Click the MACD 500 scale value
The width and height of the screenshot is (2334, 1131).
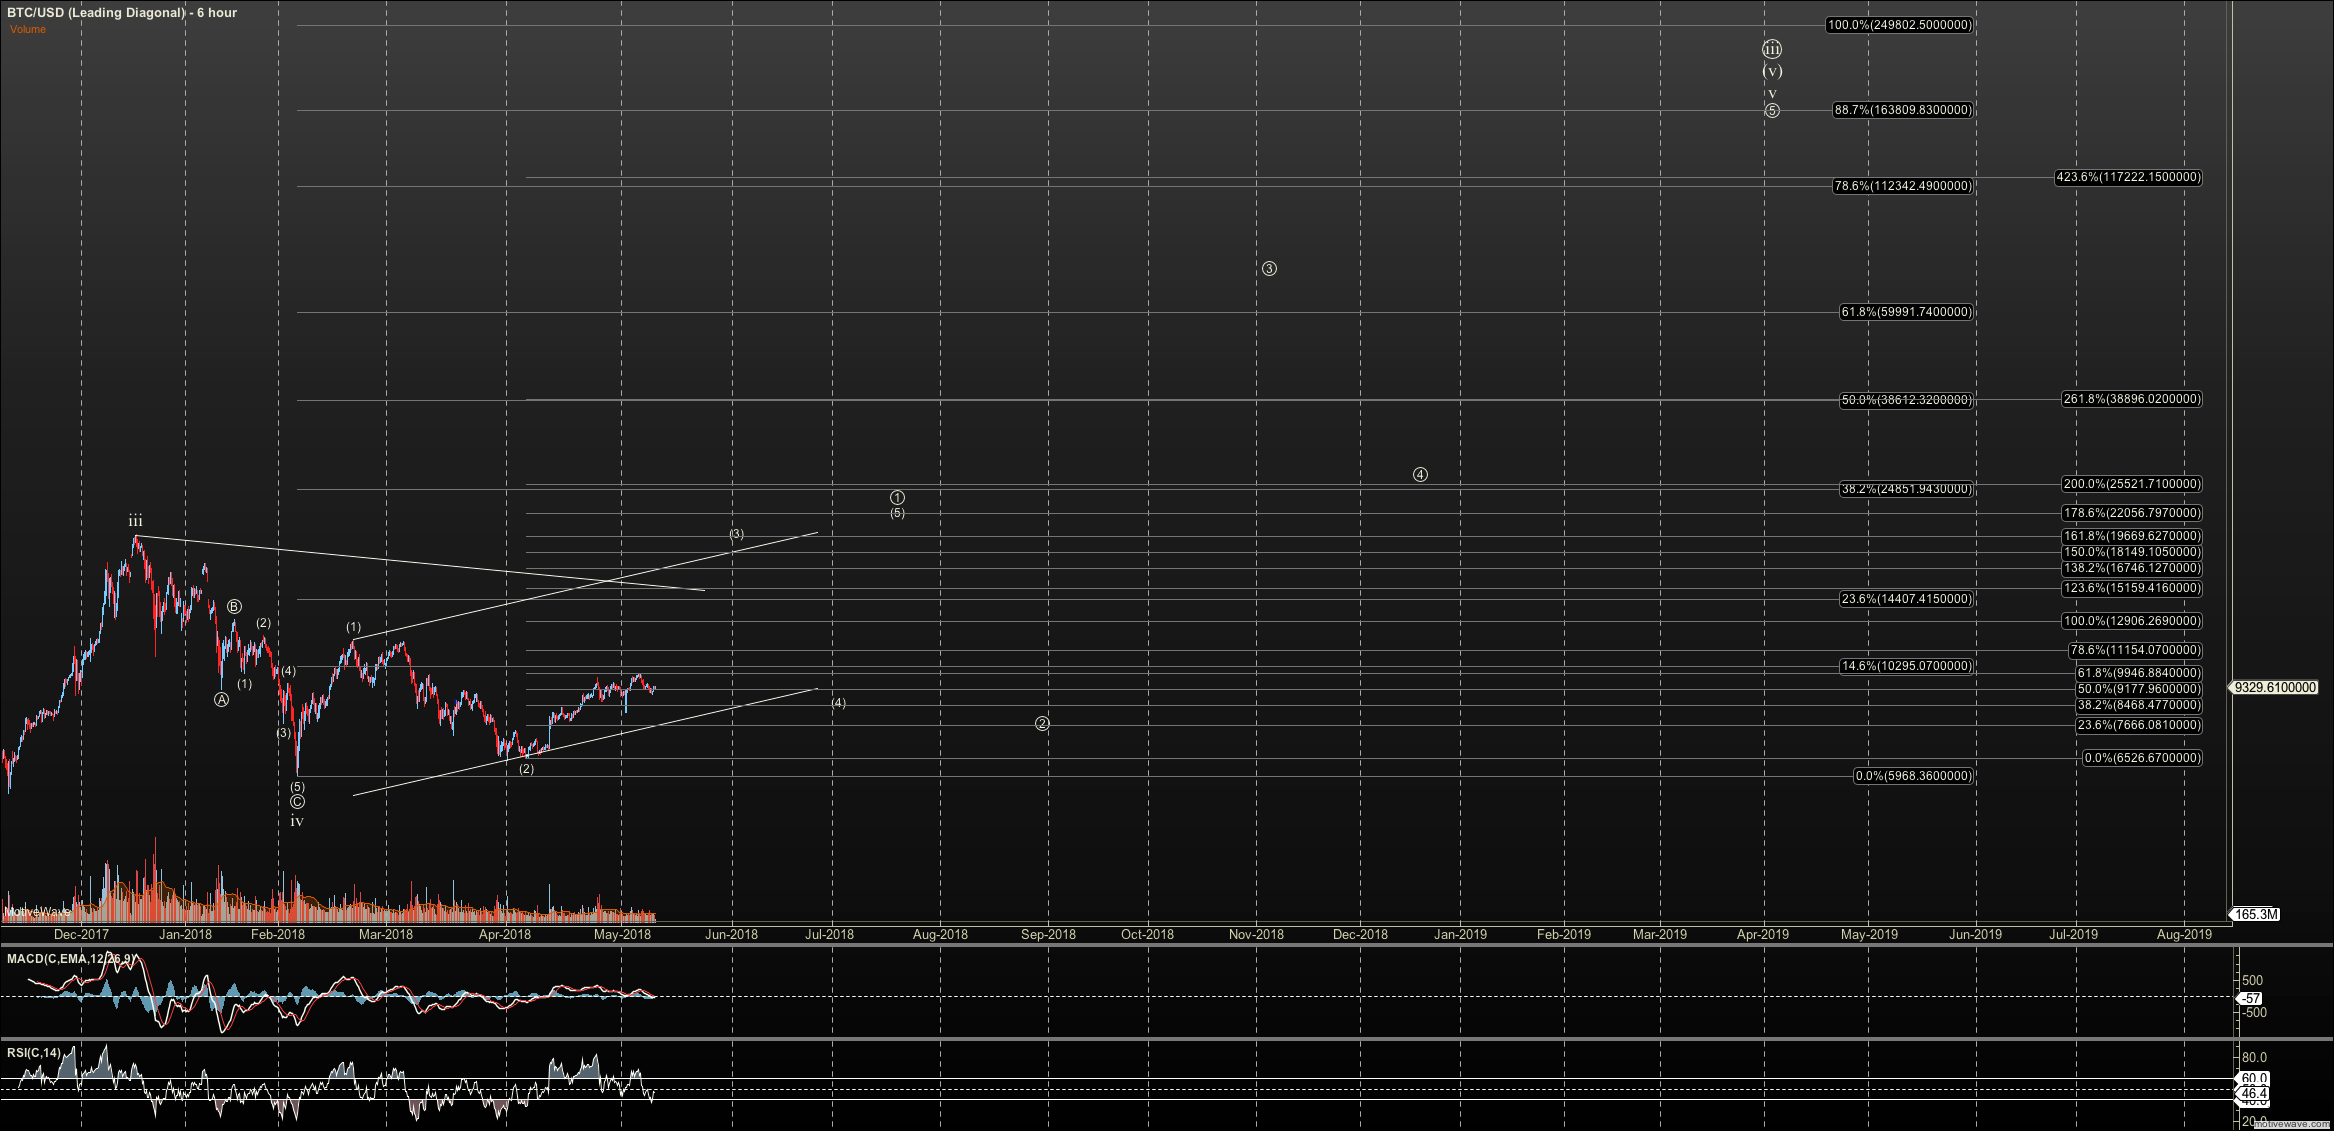coord(2253,981)
